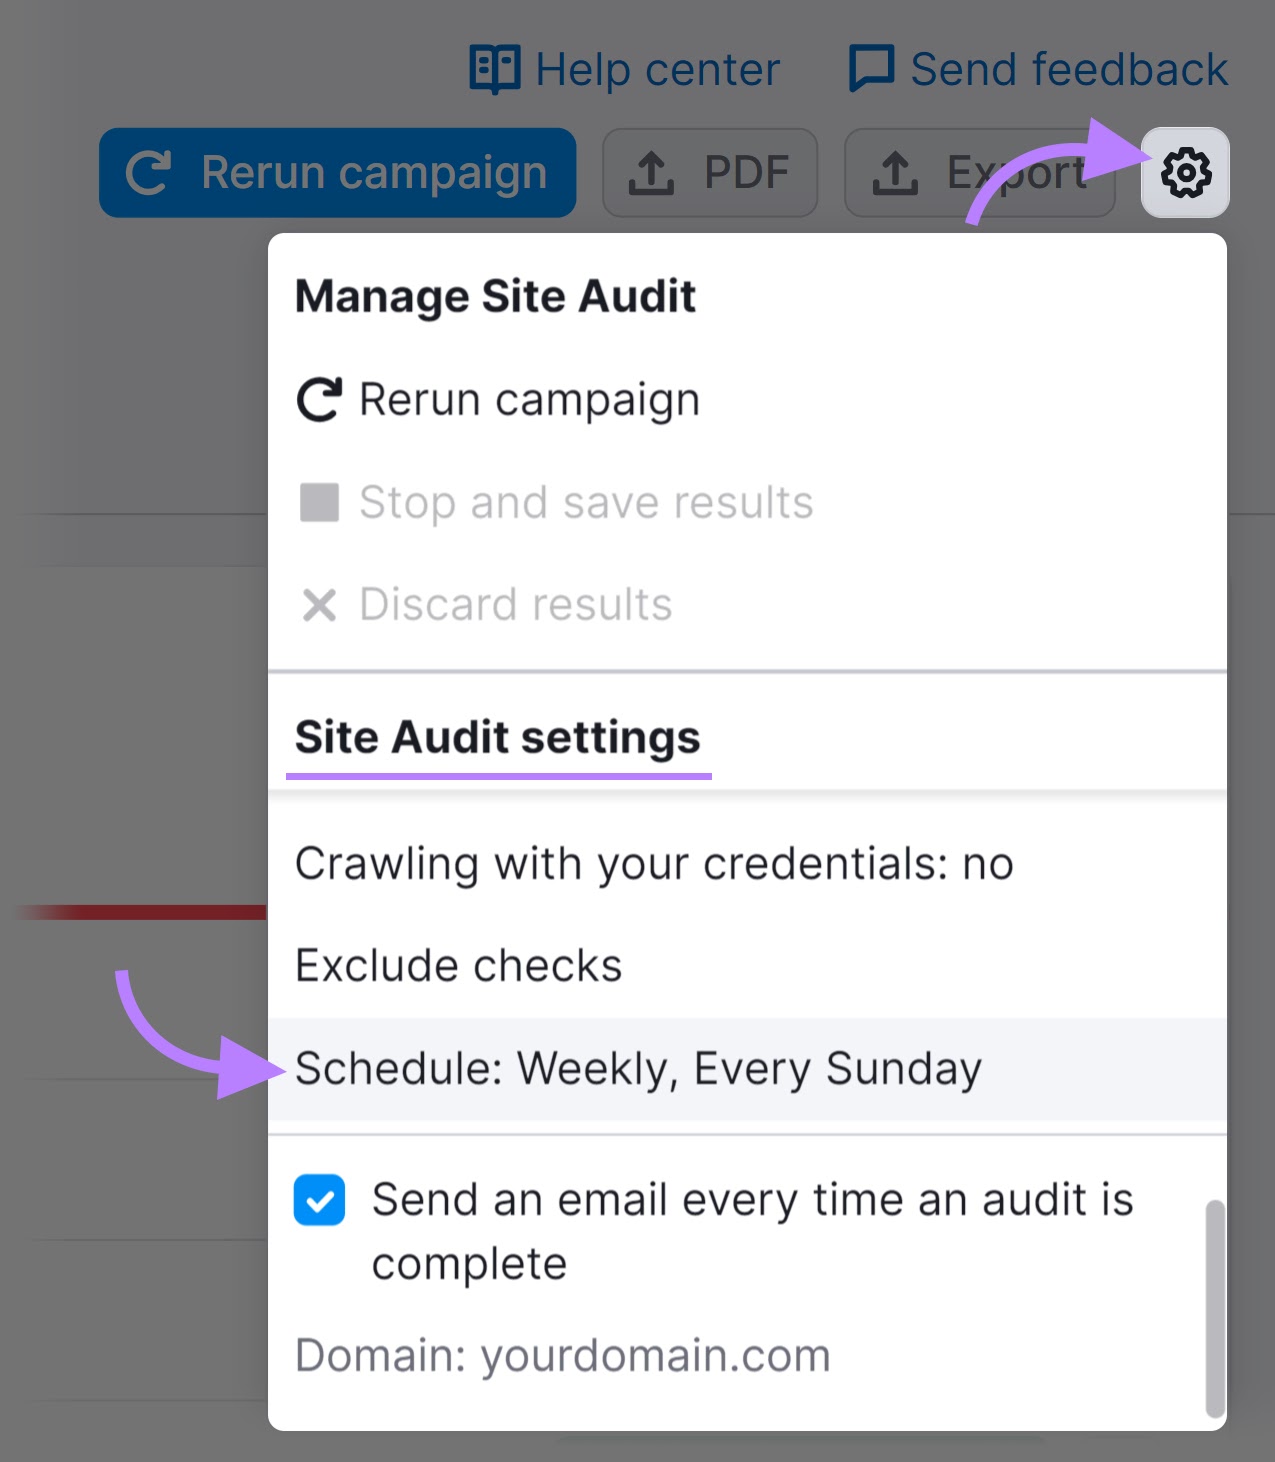Open the Schedule: Weekly, Every Sunday setting

point(638,1069)
